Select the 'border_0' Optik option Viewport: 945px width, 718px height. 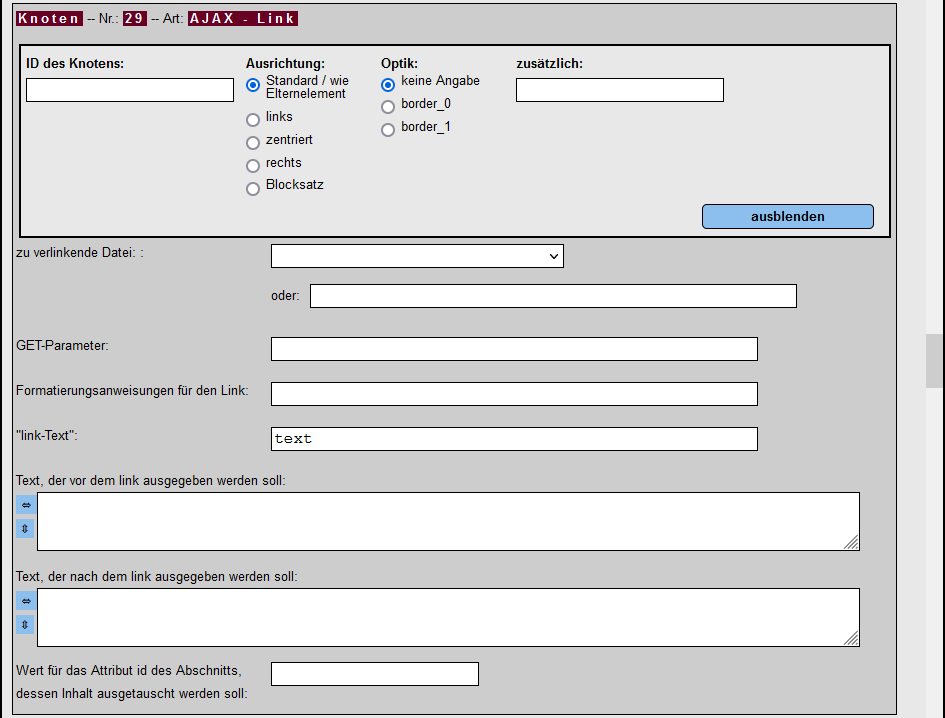click(388, 107)
